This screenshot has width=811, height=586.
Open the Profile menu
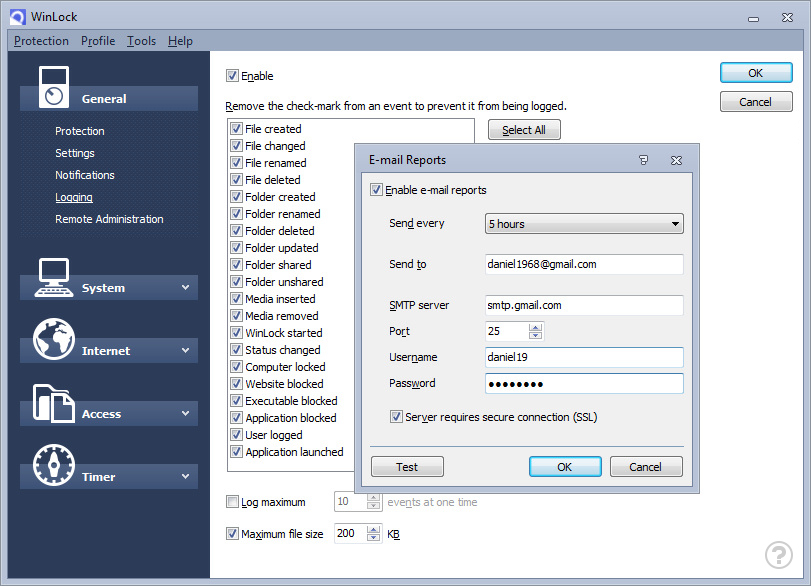98,41
